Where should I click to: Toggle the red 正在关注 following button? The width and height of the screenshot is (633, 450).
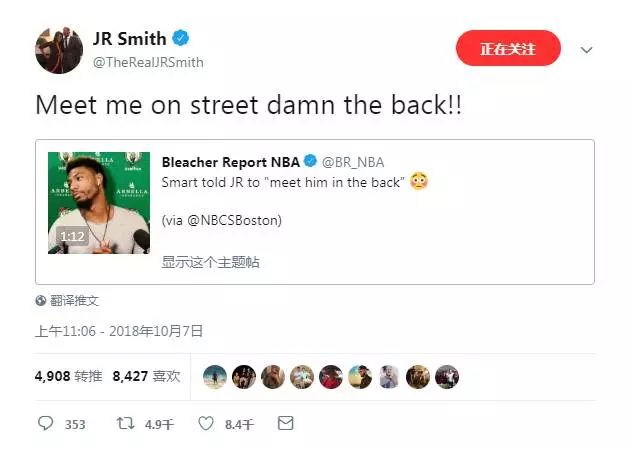coord(508,48)
